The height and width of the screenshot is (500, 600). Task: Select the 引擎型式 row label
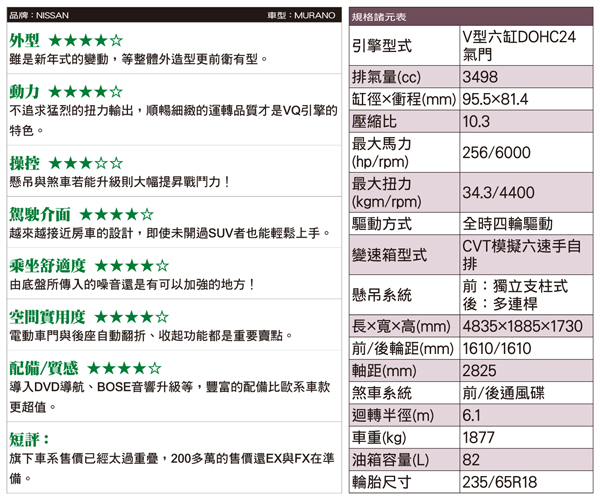383,47
